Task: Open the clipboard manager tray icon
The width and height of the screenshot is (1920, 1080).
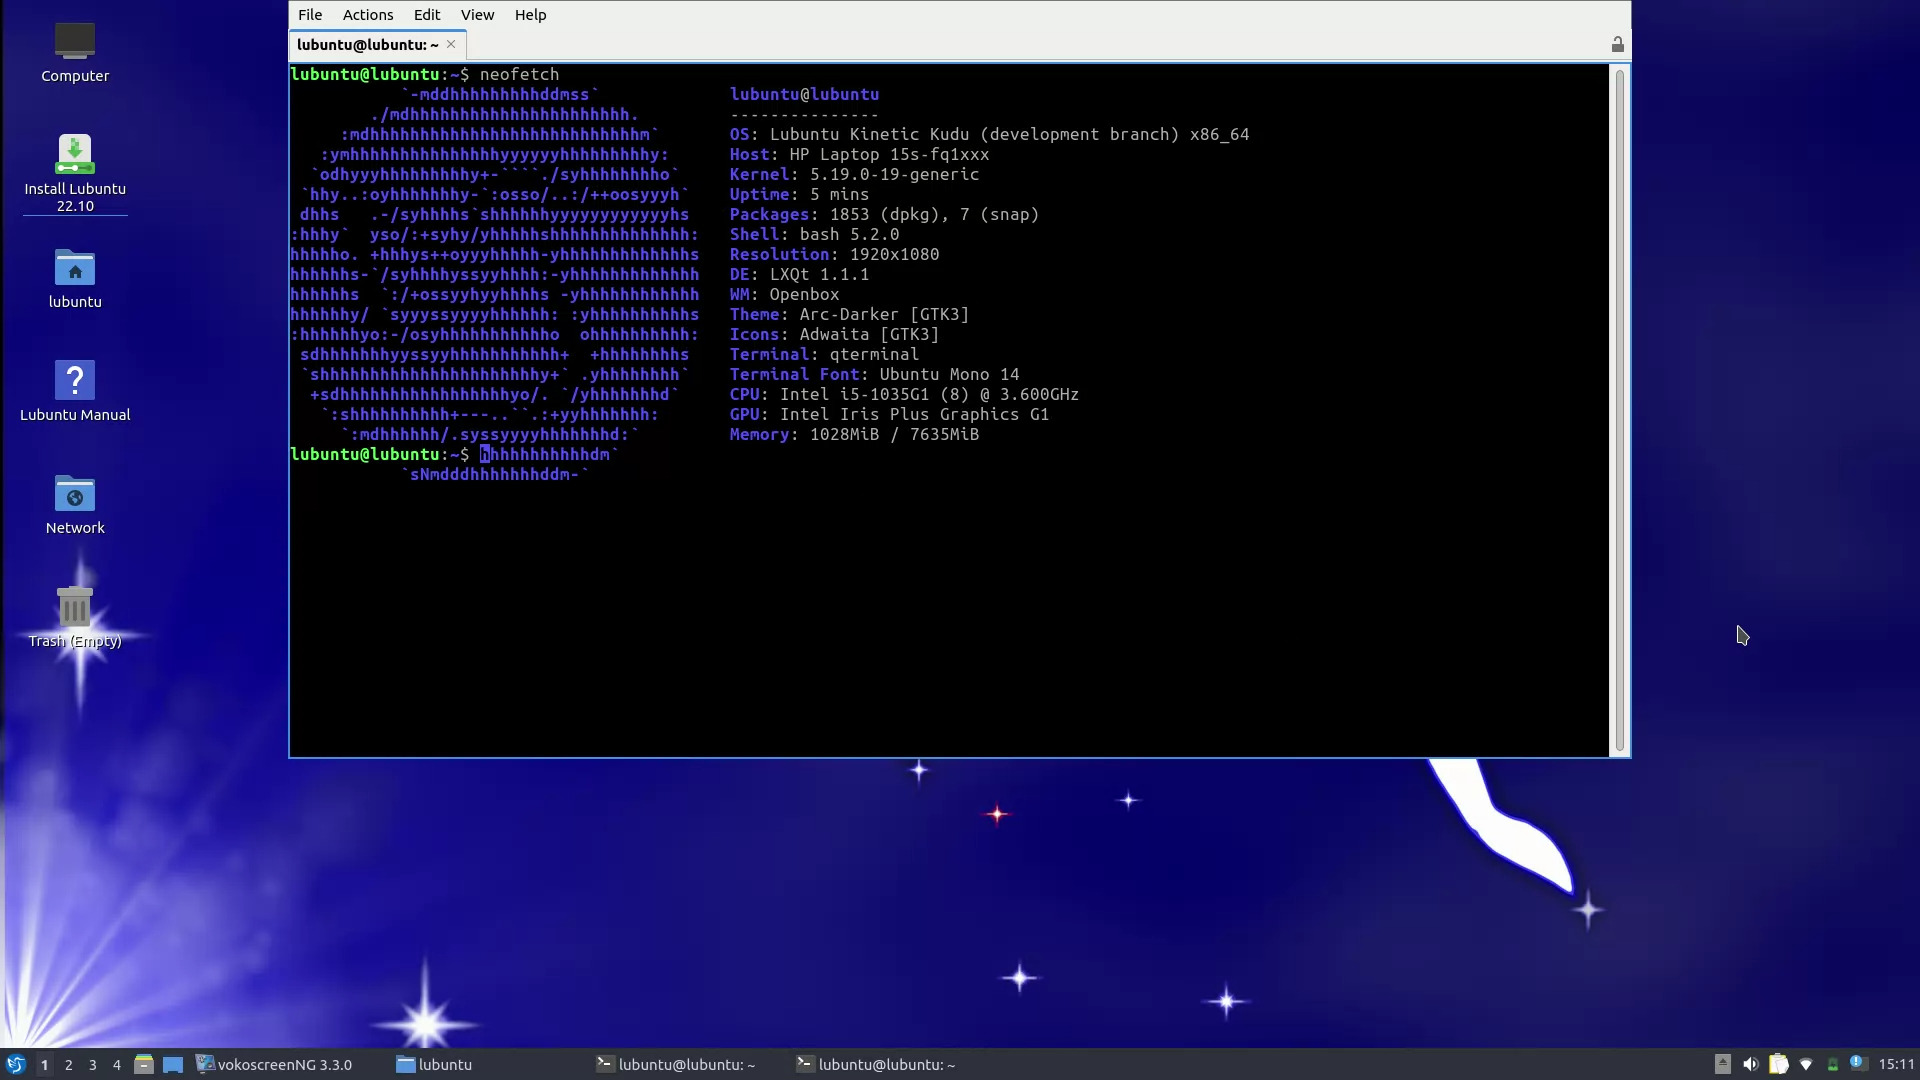Action: tap(1778, 1064)
